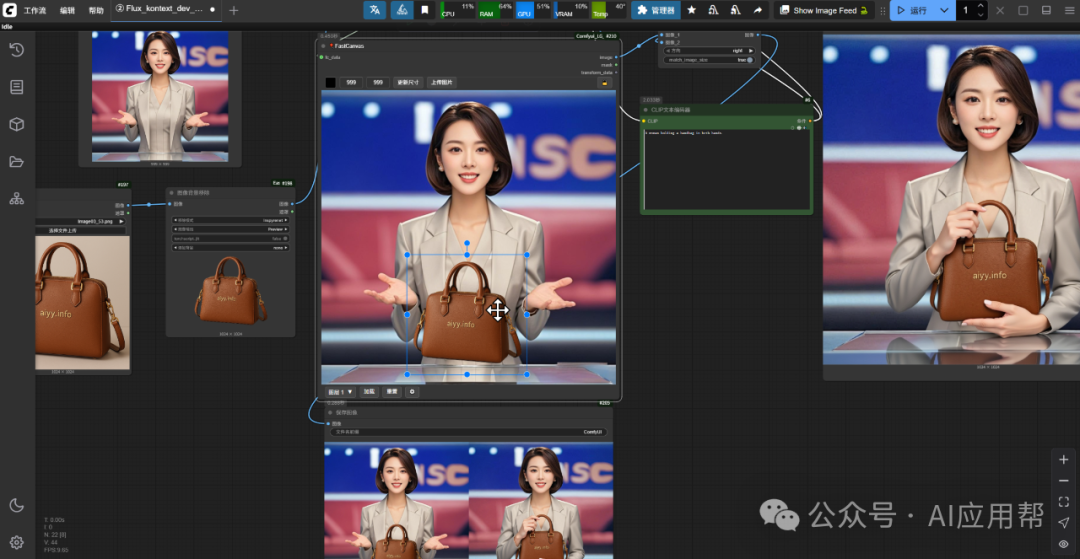Open the 图层 1 layer dropdown
Image resolution: width=1080 pixels, height=559 pixels.
[340, 392]
